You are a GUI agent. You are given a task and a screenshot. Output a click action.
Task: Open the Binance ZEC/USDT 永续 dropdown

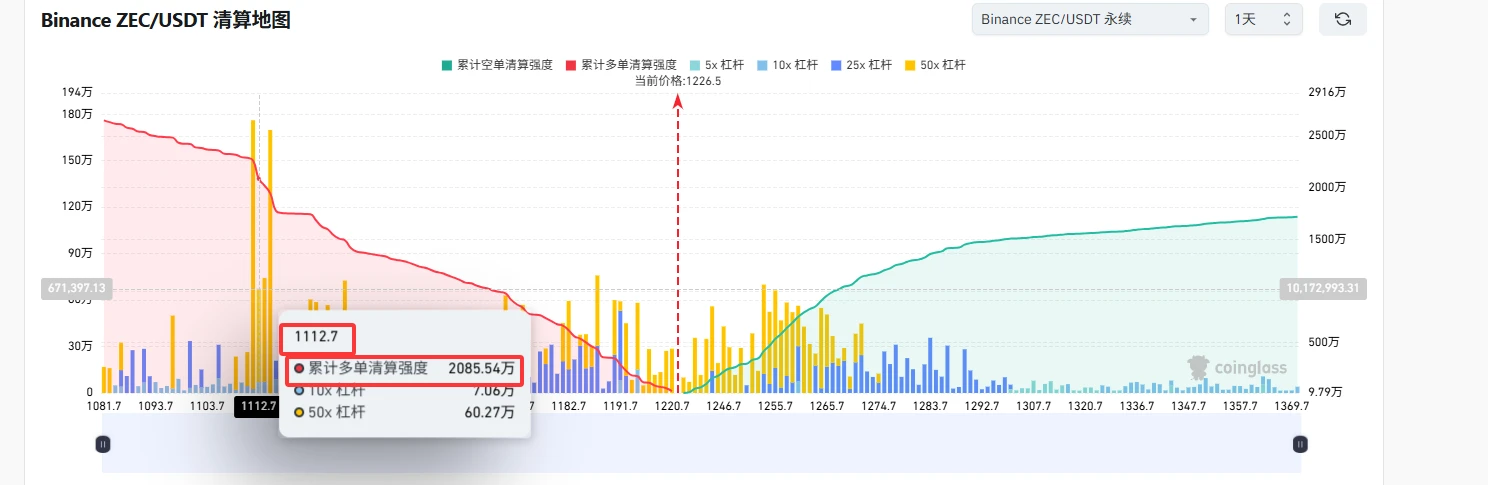point(1089,19)
